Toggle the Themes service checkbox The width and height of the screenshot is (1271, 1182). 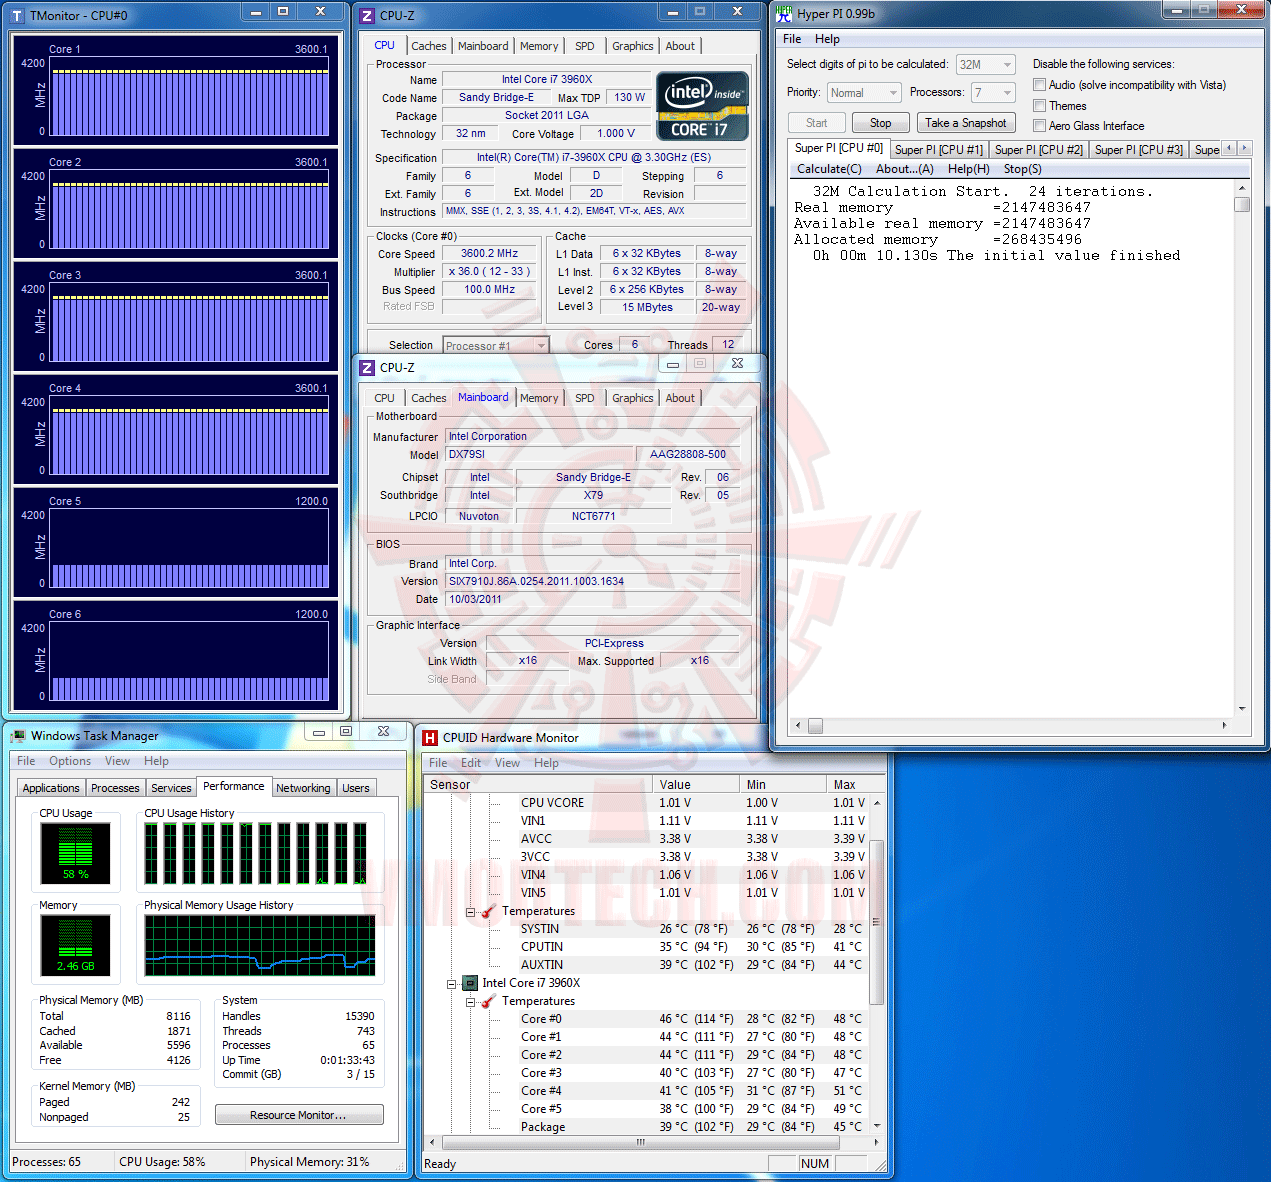1040,106
